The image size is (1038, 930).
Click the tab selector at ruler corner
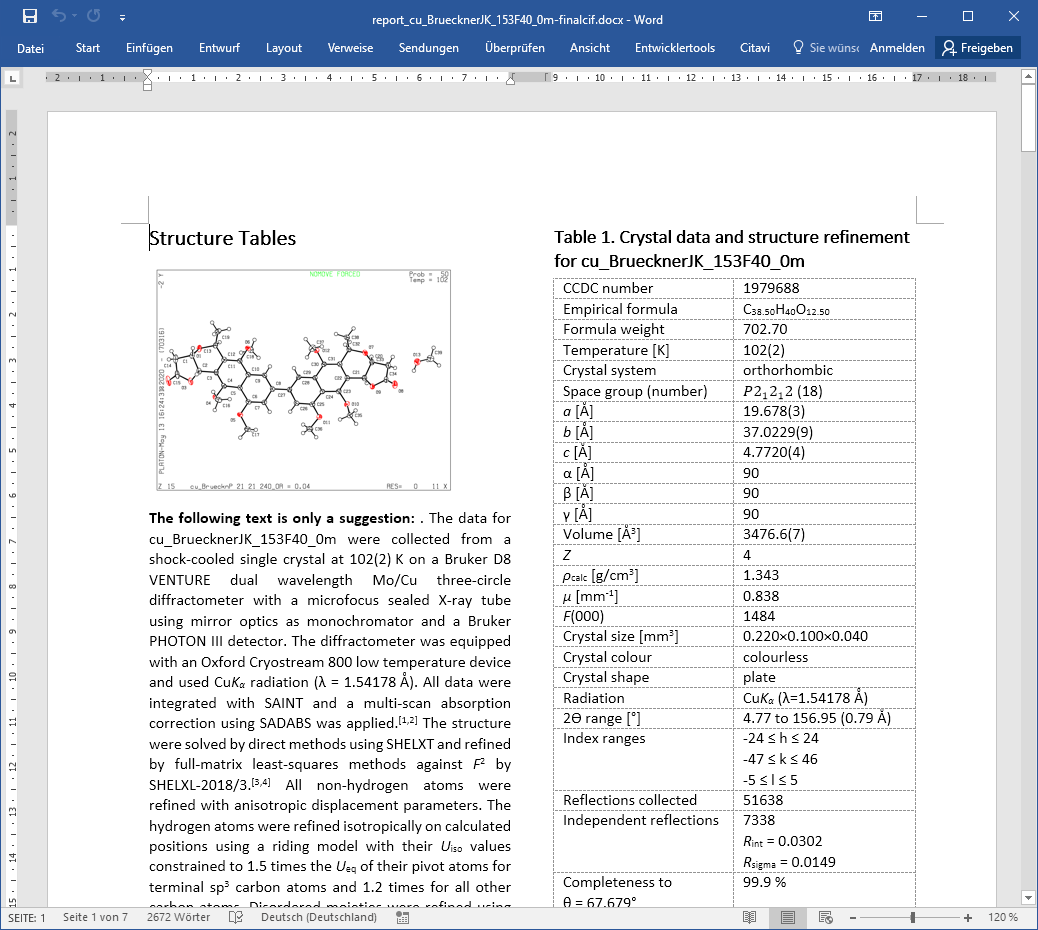pyautogui.click(x=13, y=78)
